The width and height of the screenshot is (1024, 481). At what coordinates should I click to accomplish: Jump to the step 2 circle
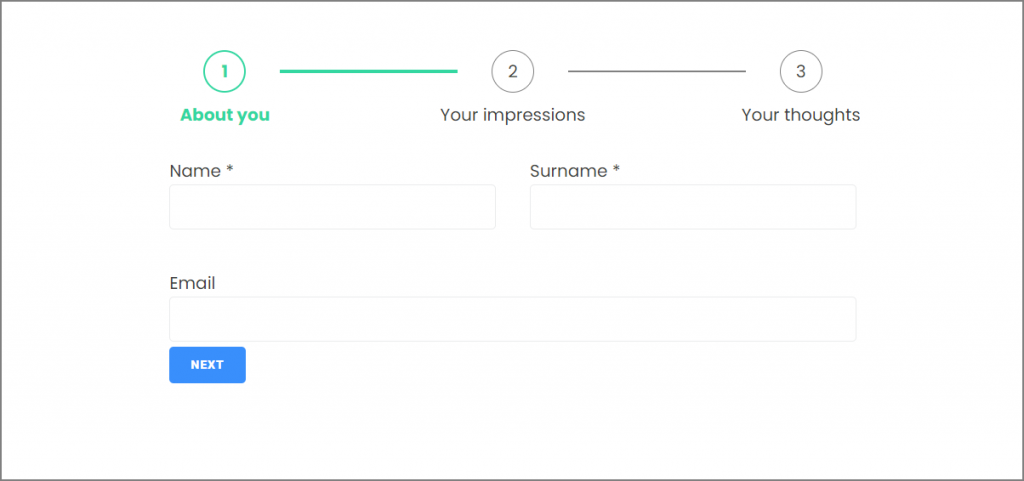pyautogui.click(x=513, y=71)
